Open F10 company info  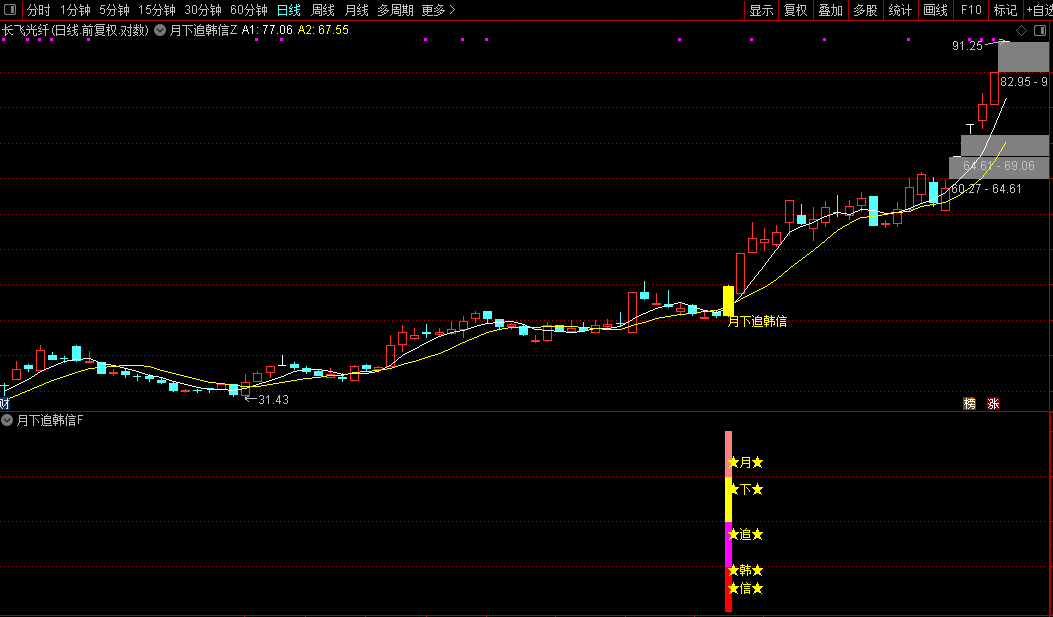(970, 10)
